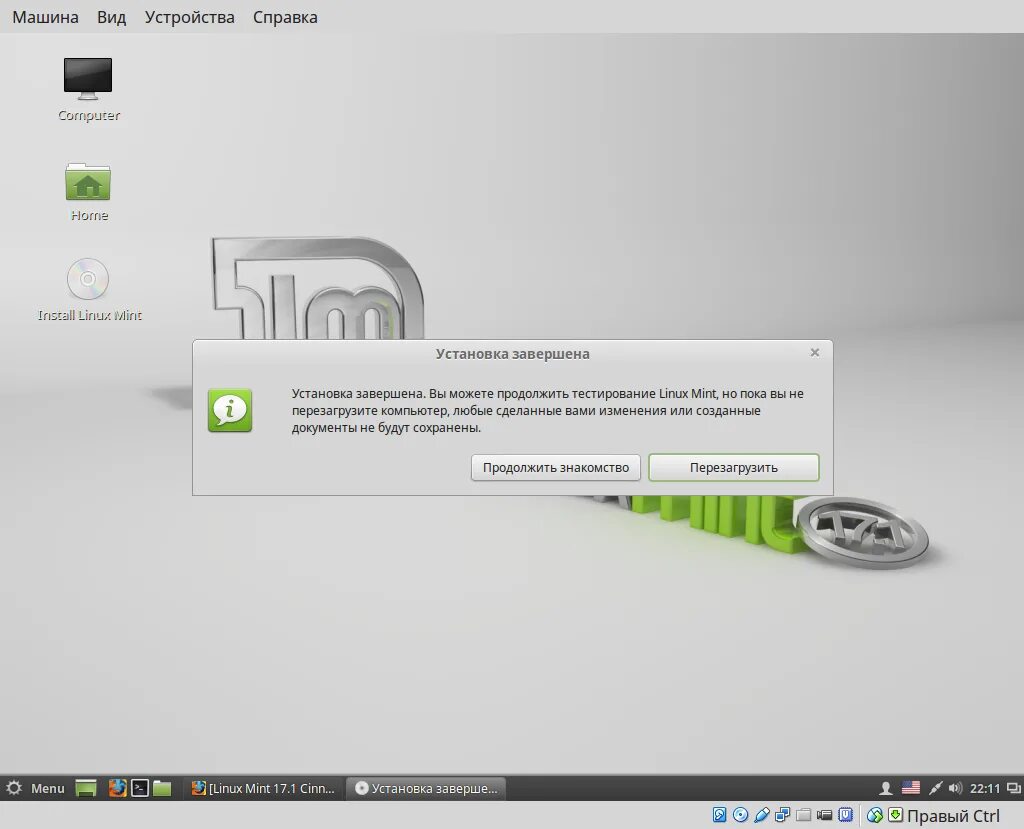Click the VirtualBox USB devices indicator
This screenshot has height=829, width=1024.
(761, 815)
